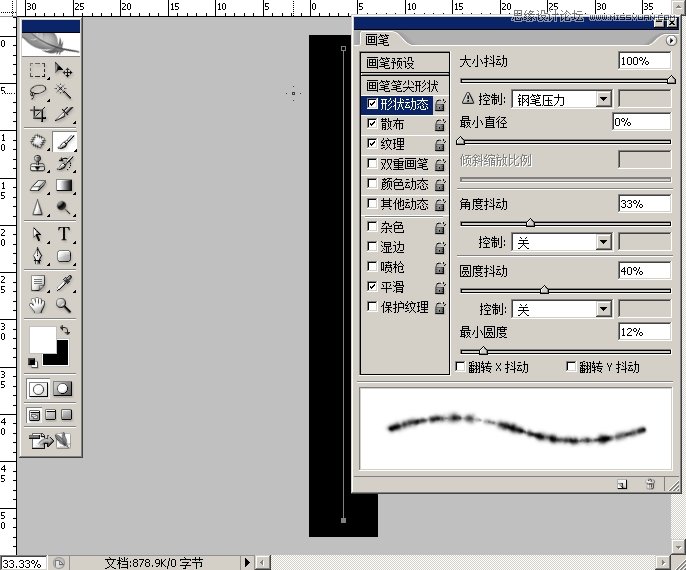The height and width of the screenshot is (570, 686).
Task: Select the Eraser tool
Action: click(x=38, y=186)
